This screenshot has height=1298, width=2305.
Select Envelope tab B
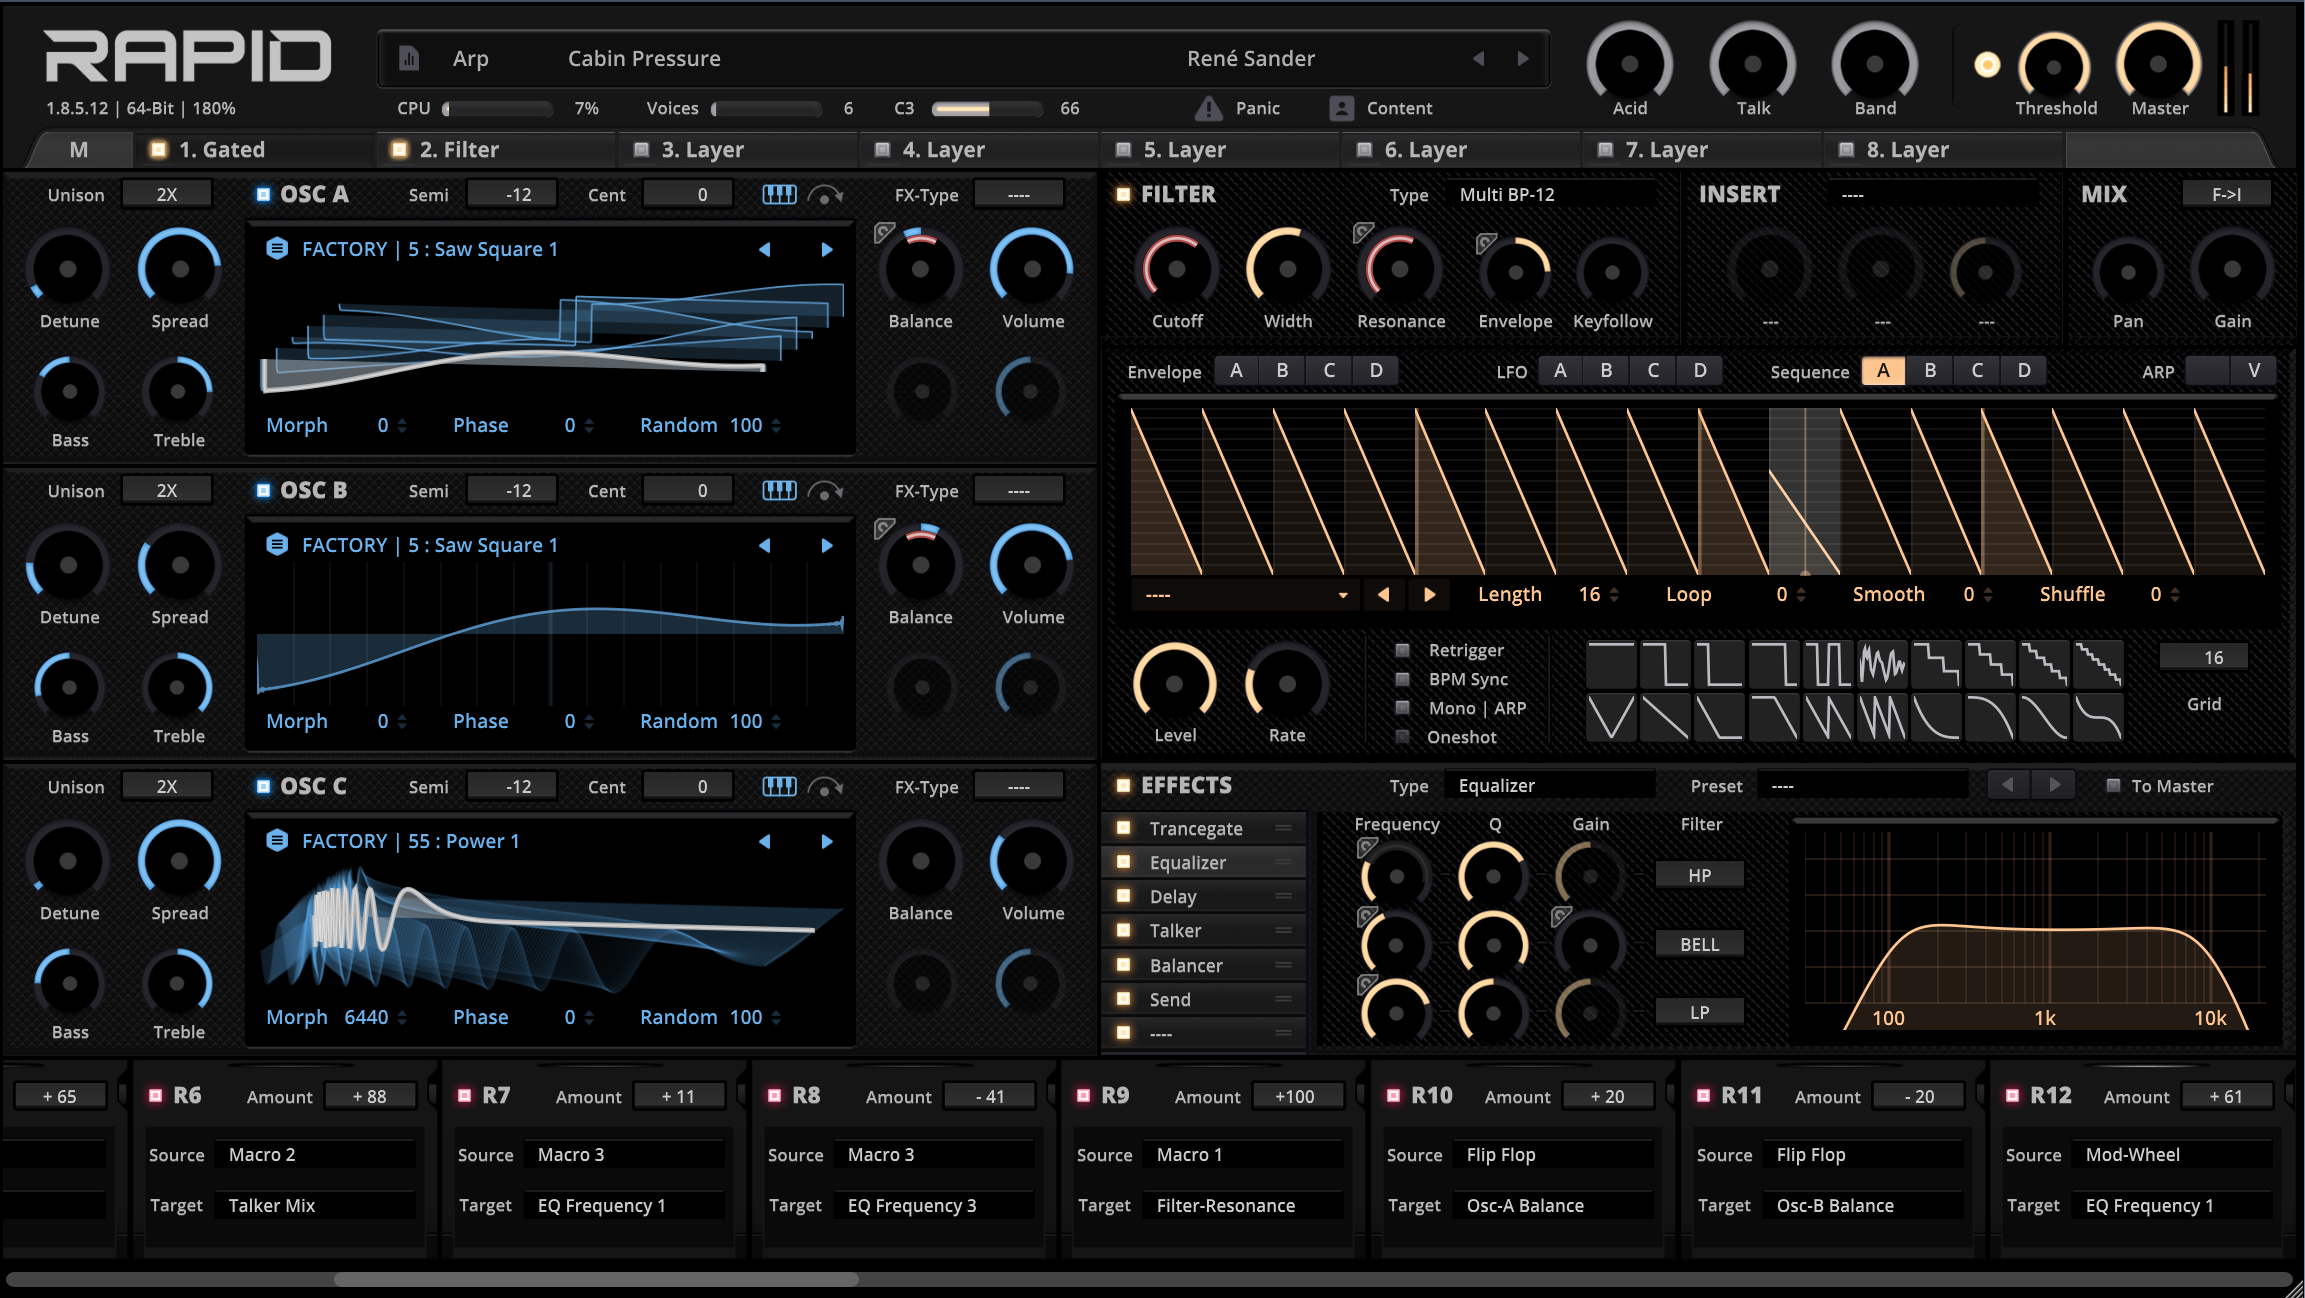pos(1282,371)
